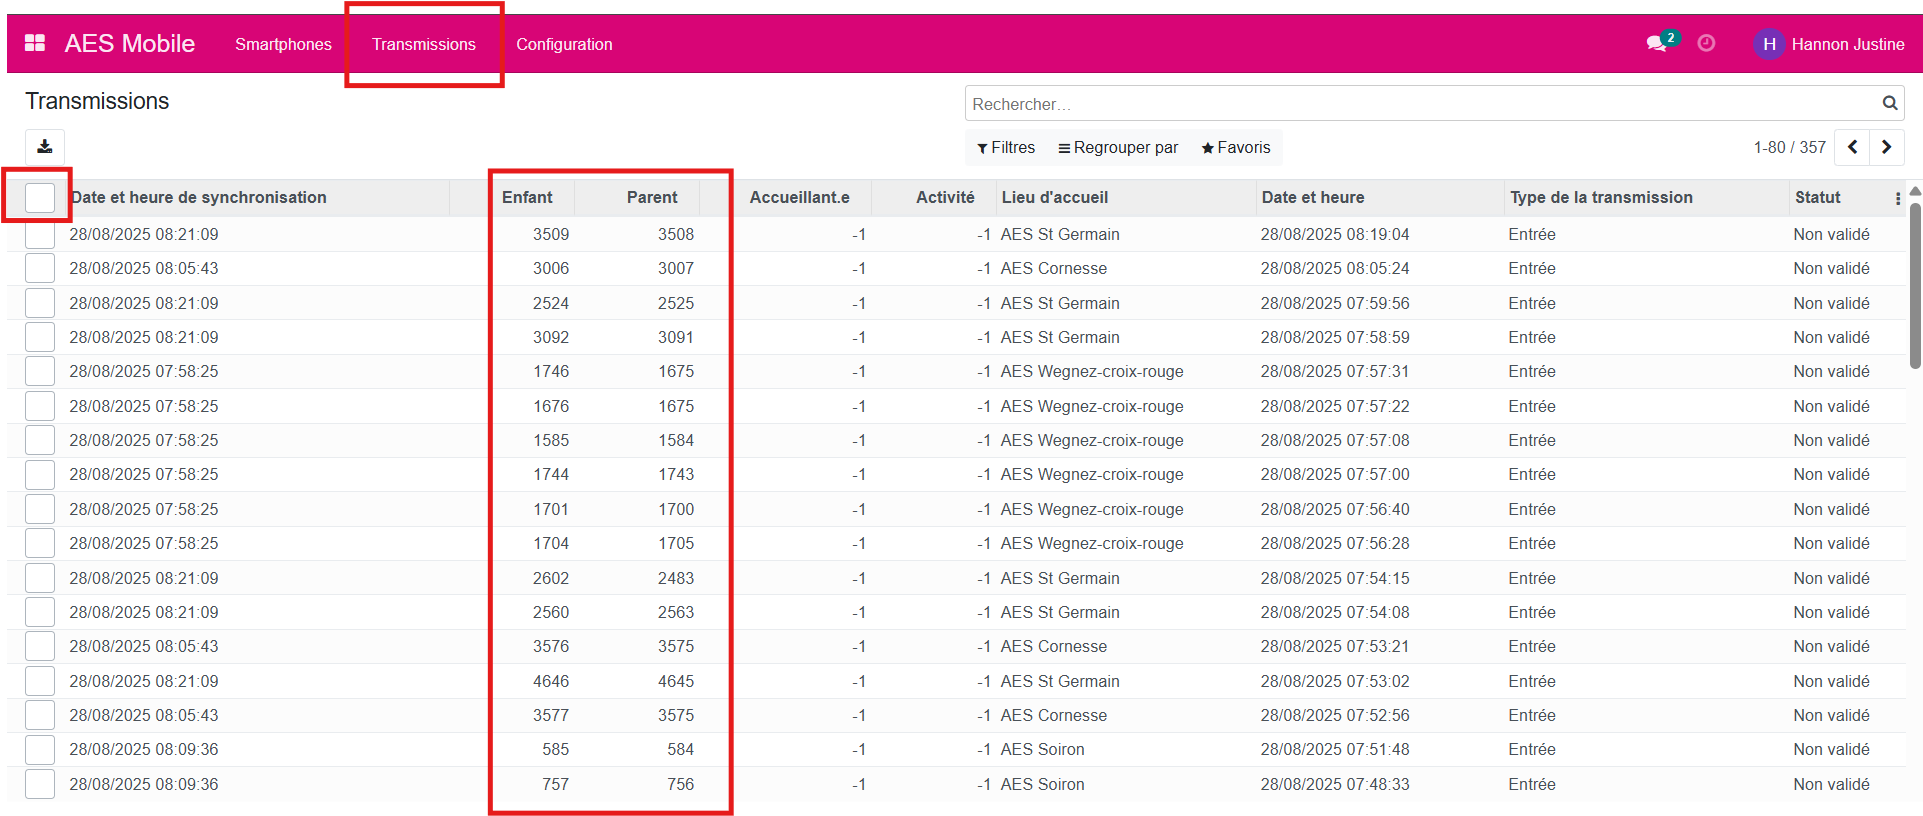Toggle the select-all checkbox in header
Screen dimensions: 1923x816
tap(40, 197)
